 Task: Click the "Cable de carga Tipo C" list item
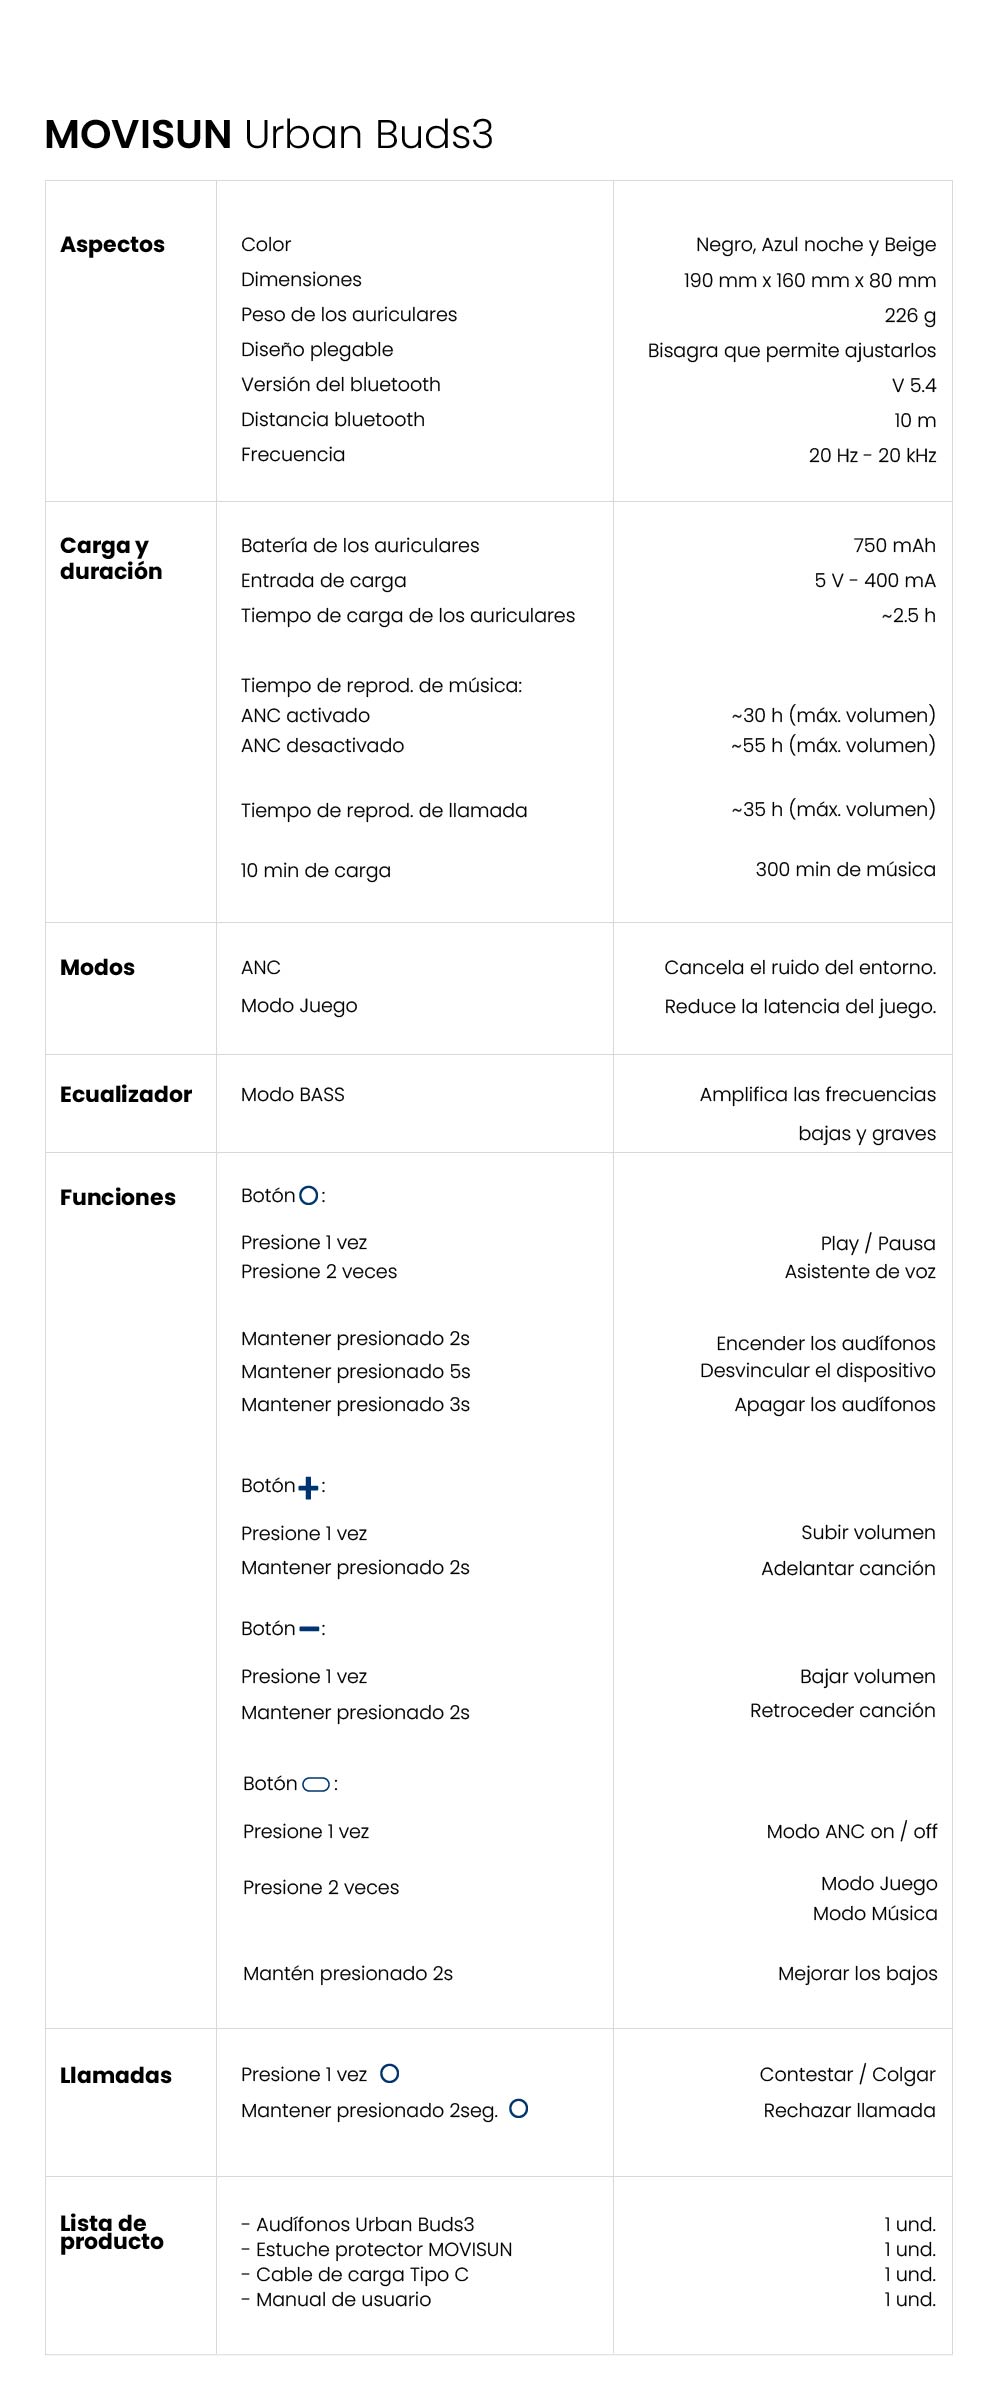361,2274
